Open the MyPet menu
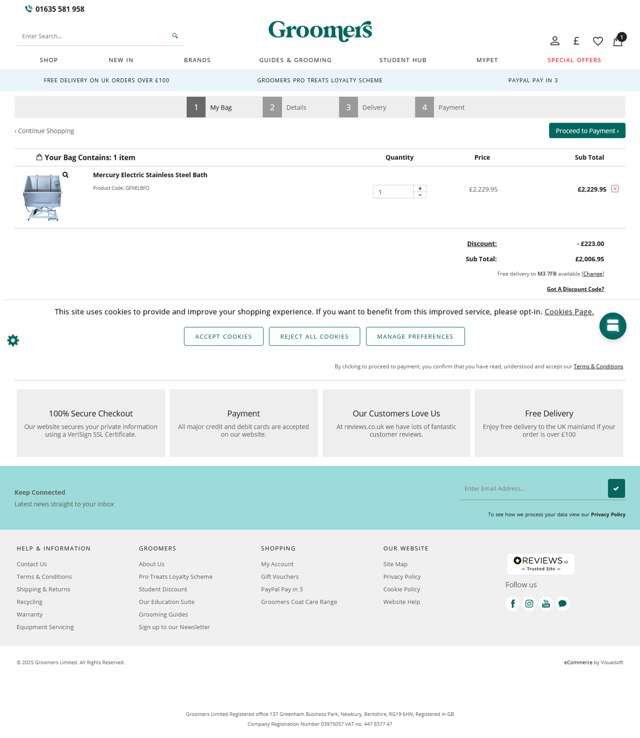Image resolution: width=640 pixels, height=738 pixels. [487, 60]
